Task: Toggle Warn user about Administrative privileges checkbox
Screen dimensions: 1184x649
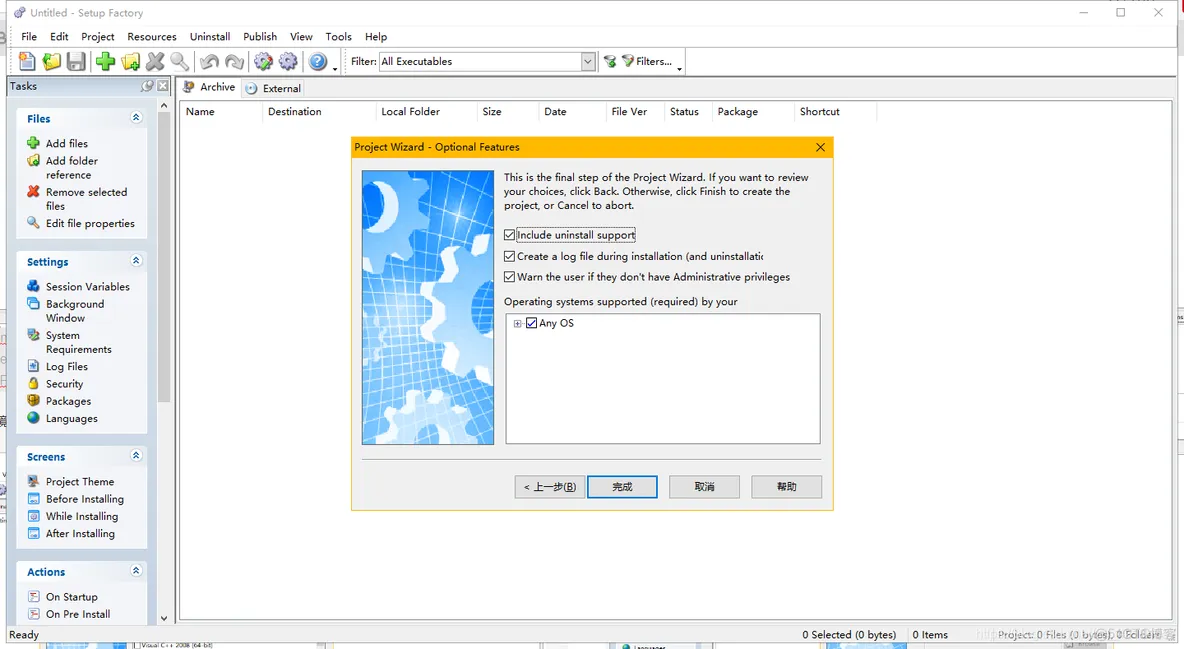Action: [x=510, y=277]
